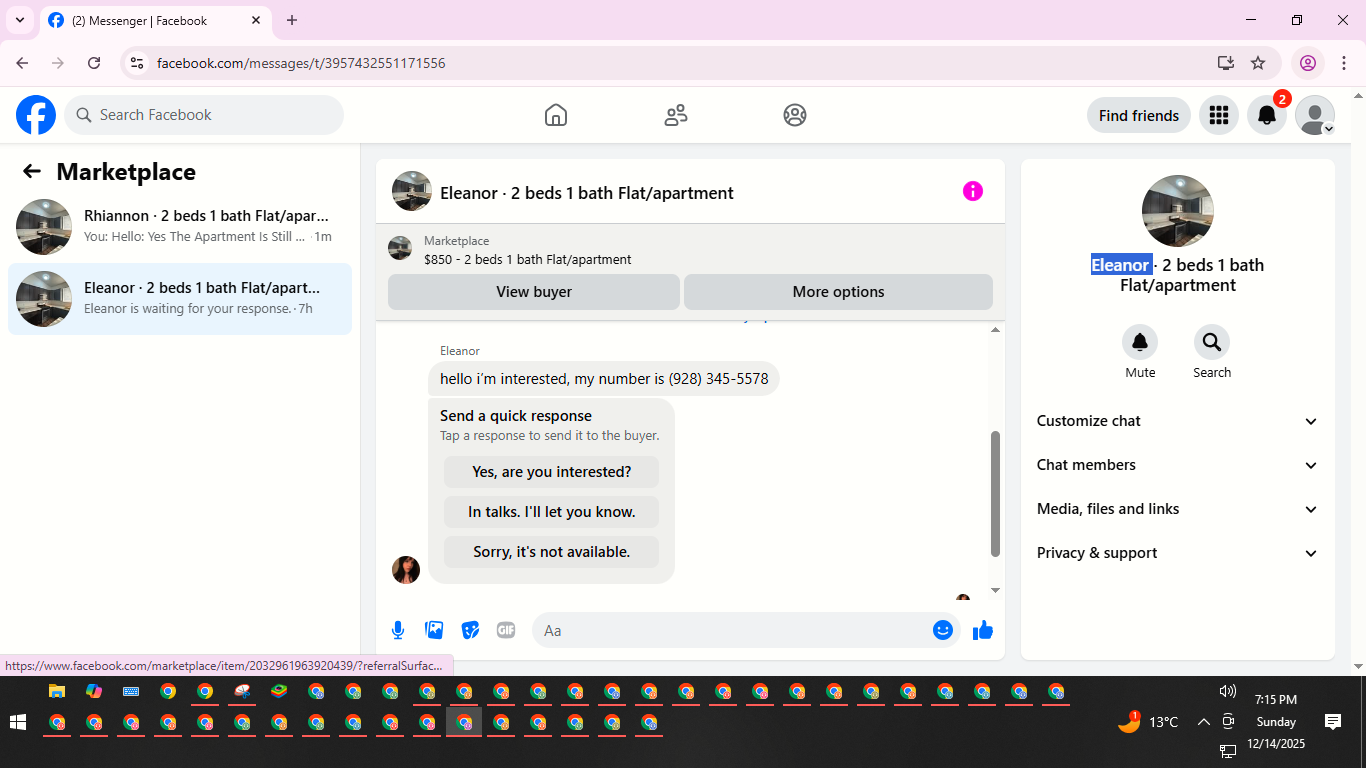1366x768 pixels.
Task: Send quick reply "Sorry, it's not available."
Action: [552, 552]
